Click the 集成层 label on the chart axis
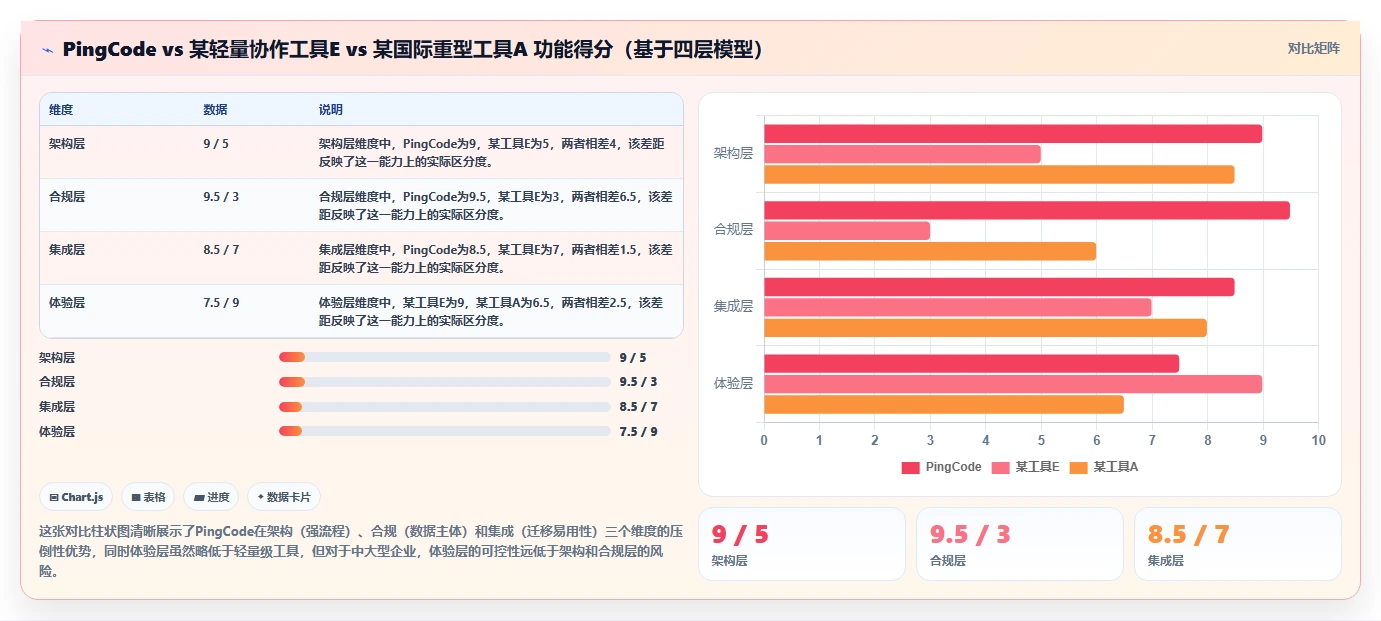The width and height of the screenshot is (1381, 621). [733, 307]
